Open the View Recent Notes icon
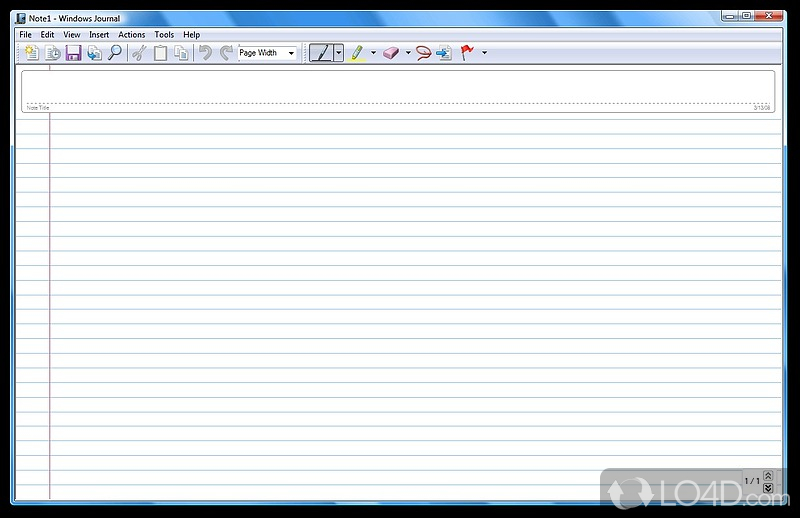The height and width of the screenshot is (518, 800). click(53, 53)
